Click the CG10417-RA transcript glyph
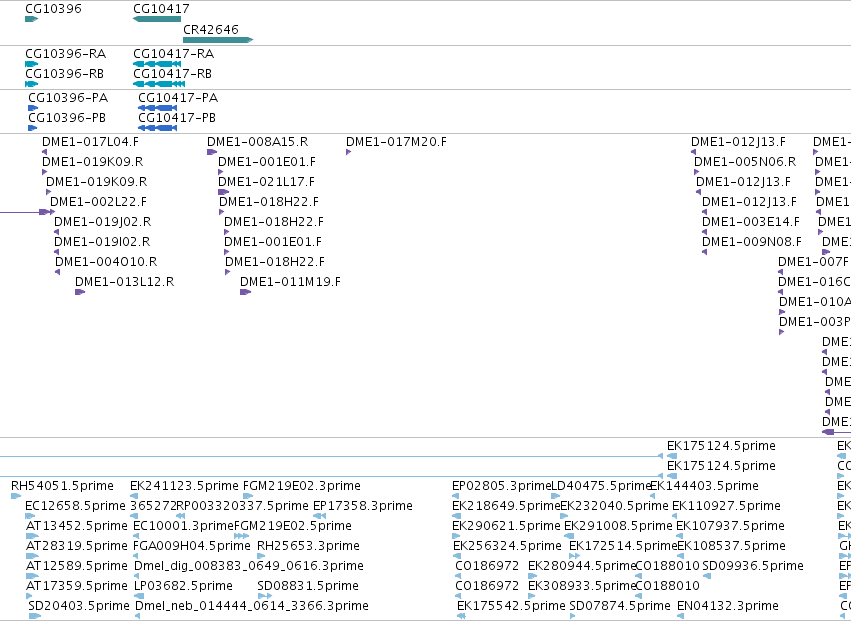Screen dimensions: 851x621 pos(159,64)
